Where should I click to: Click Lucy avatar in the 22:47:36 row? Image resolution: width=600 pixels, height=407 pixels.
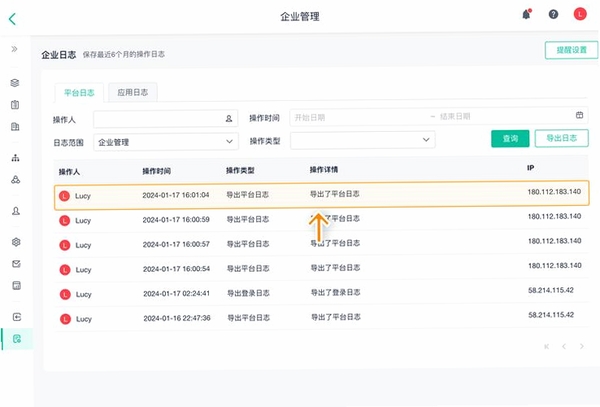tap(65, 319)
